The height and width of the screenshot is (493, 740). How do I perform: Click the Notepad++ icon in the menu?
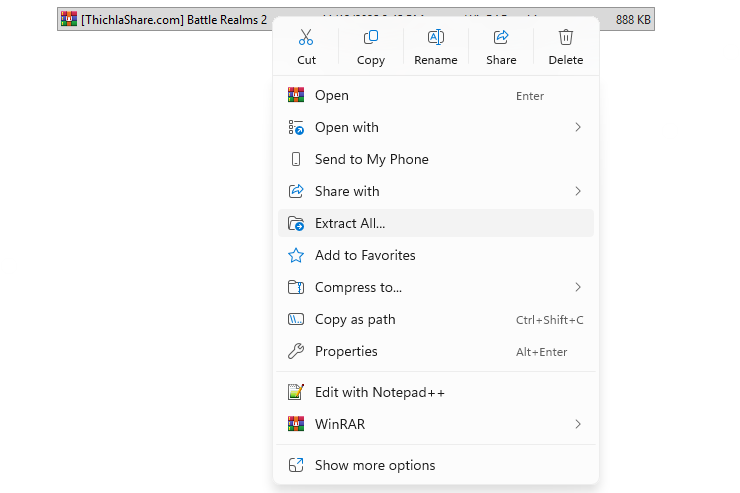click(295, 392)
